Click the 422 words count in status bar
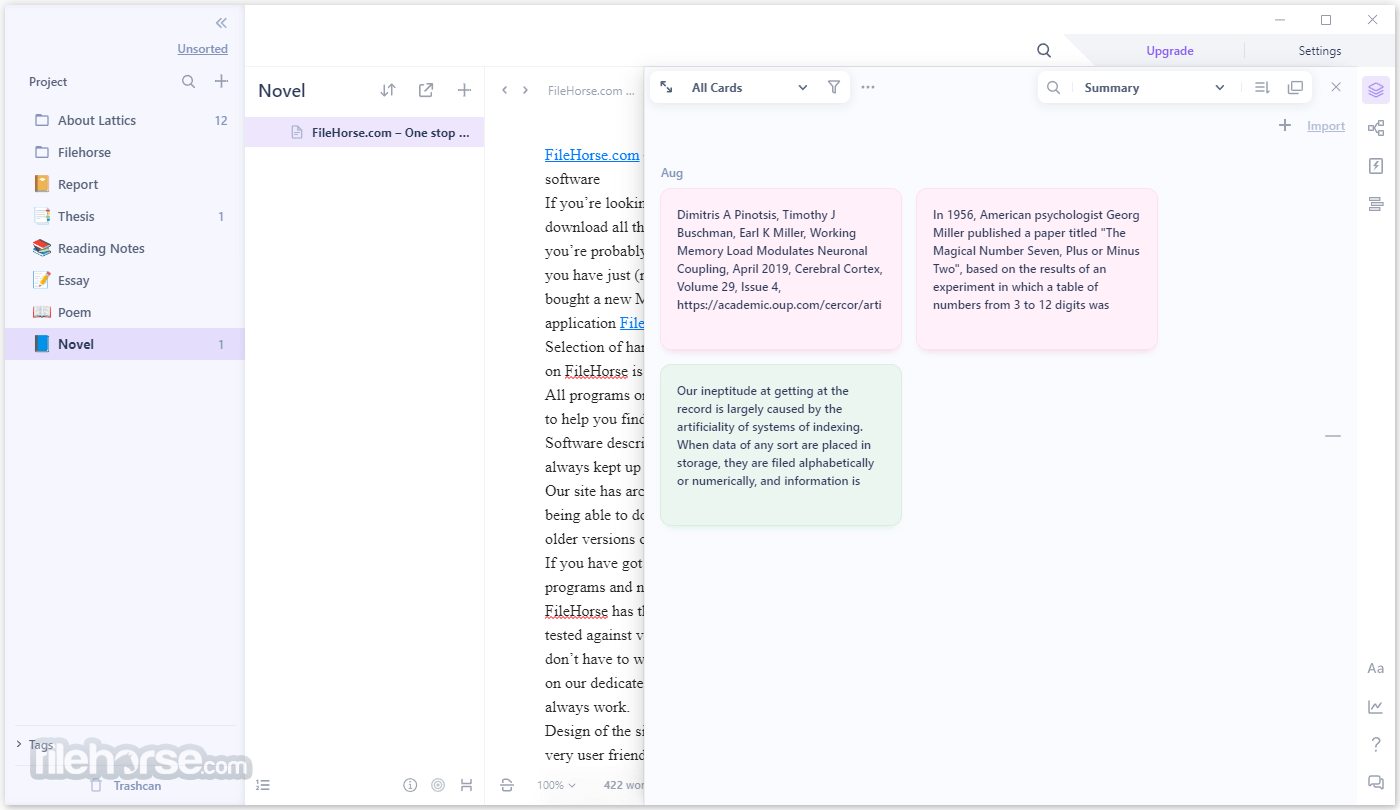This screenshot has height=810, width=1400. point(624,785)
